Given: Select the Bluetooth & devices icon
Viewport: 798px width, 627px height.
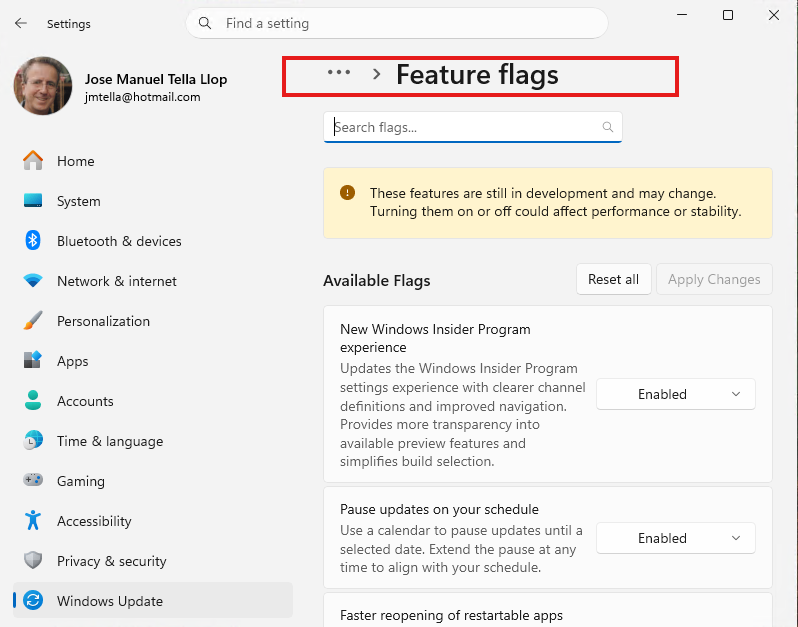Looking at the screenshot, I should [x=33, y=241].
